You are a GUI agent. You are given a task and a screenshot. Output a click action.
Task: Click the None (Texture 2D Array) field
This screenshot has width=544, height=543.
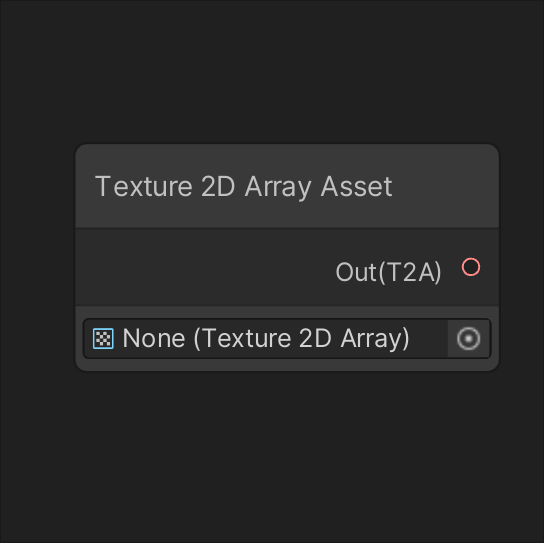click(x=287, y=338)
